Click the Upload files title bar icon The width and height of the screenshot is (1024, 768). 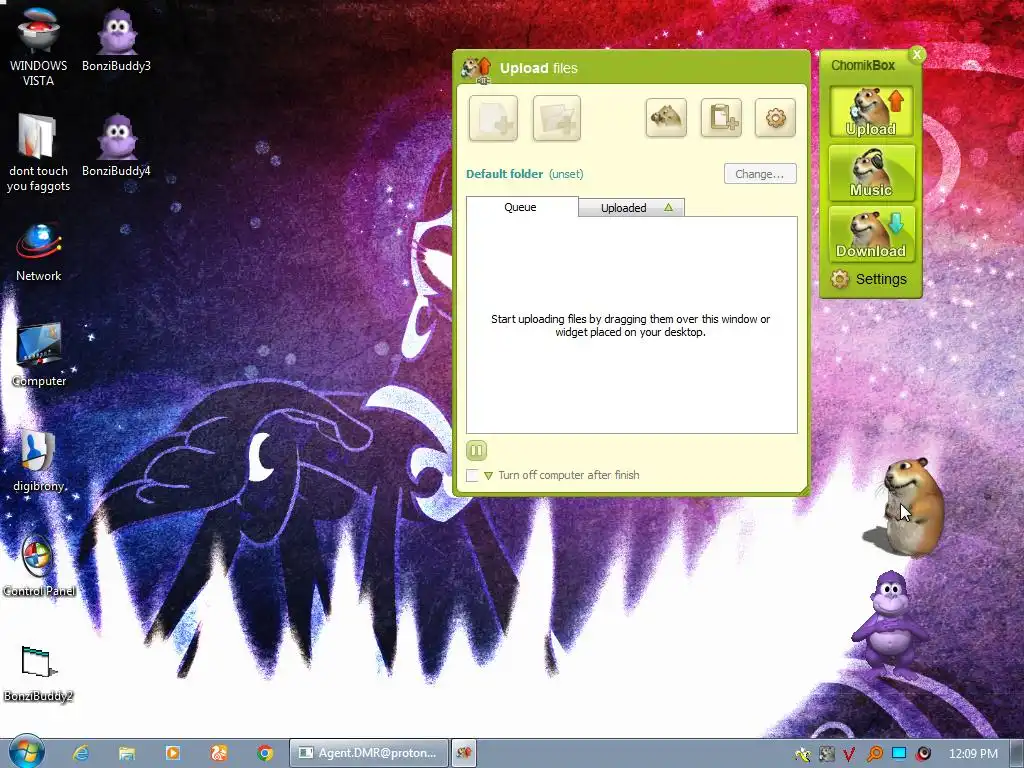pyautogui.click(x=476, y=69)
